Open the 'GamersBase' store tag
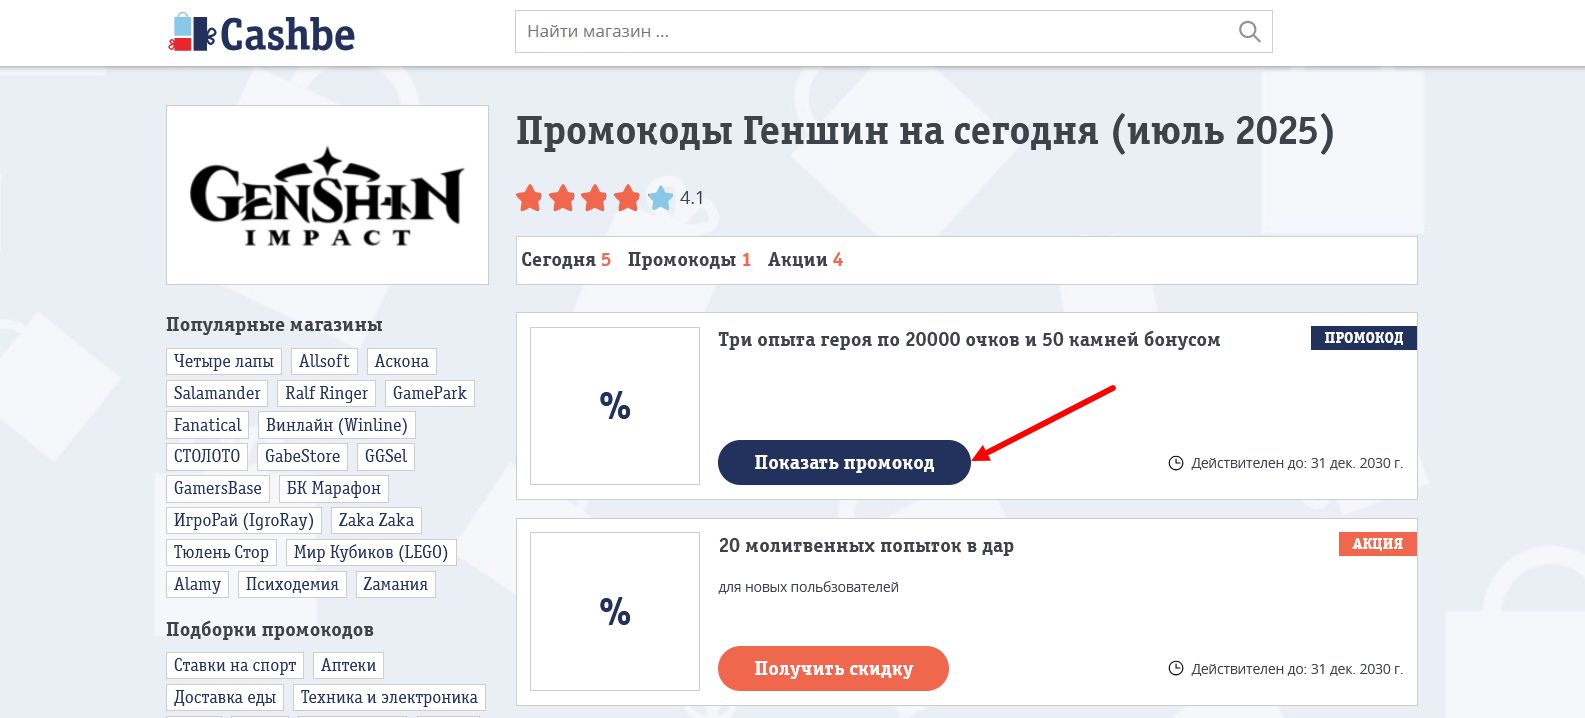Viewport: 1585px width, 718px height. [x=218, y=488]
